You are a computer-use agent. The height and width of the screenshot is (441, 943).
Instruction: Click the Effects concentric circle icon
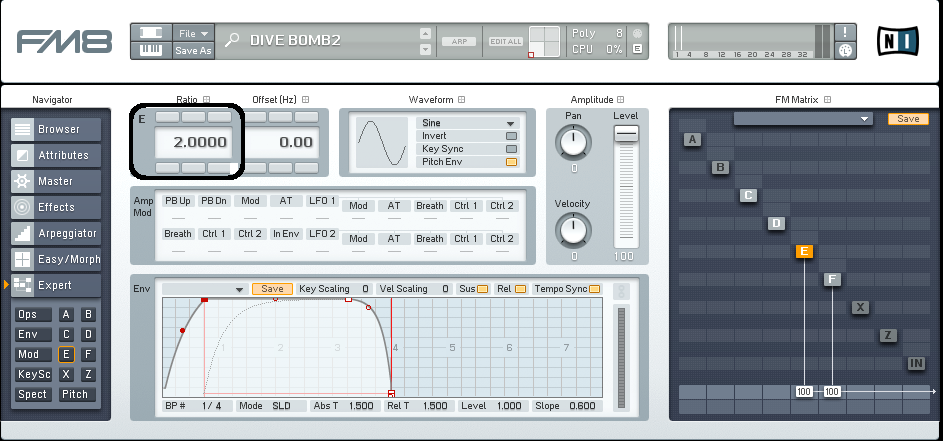22,207
